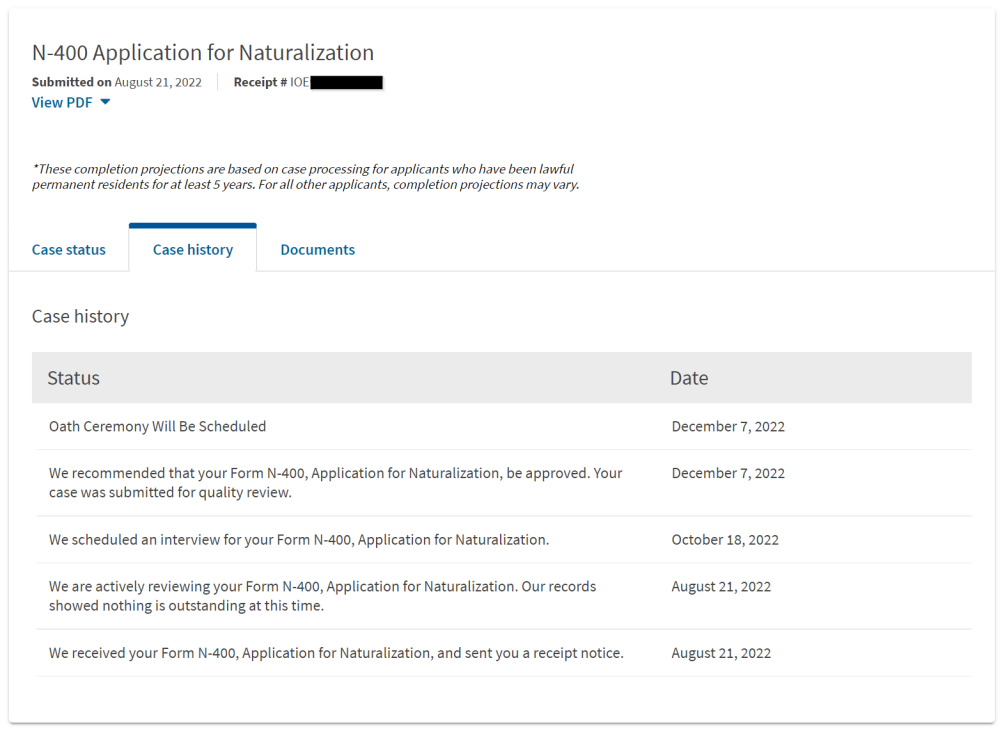Click the Date column header
This screenshot has height=729, width=1000.
689,378
